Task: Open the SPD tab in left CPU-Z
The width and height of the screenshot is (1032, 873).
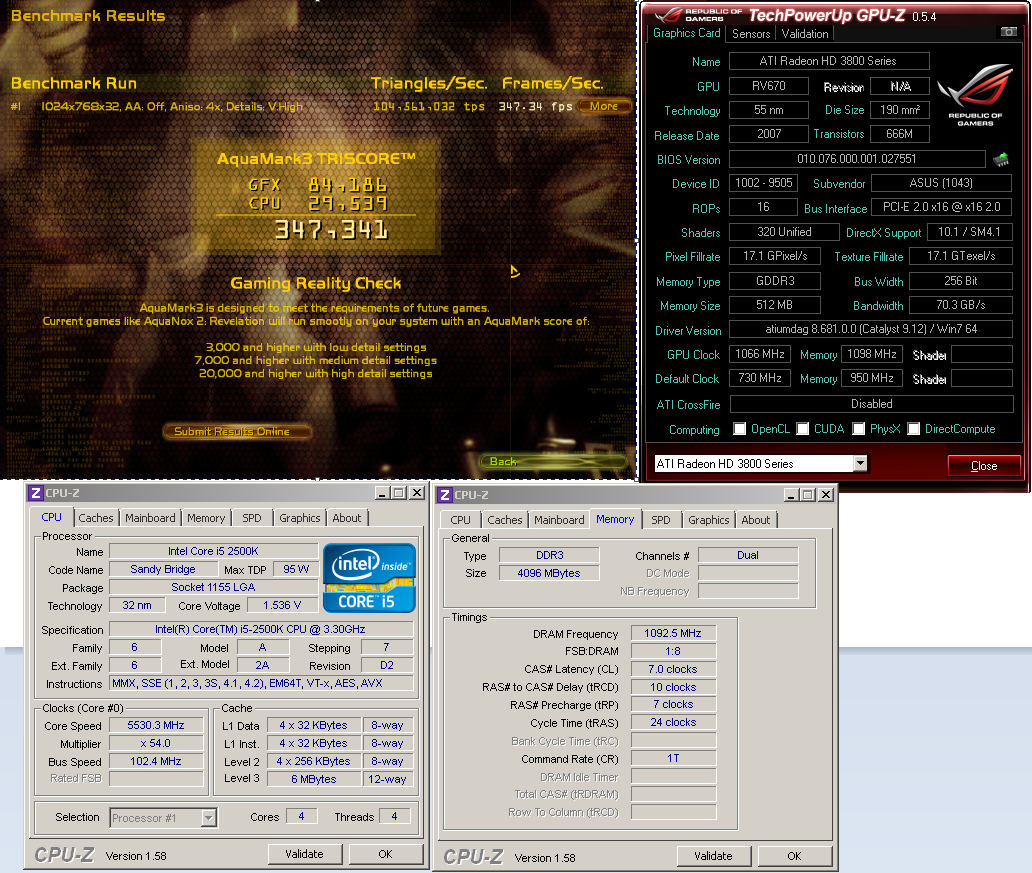Action: click(251, 518)
